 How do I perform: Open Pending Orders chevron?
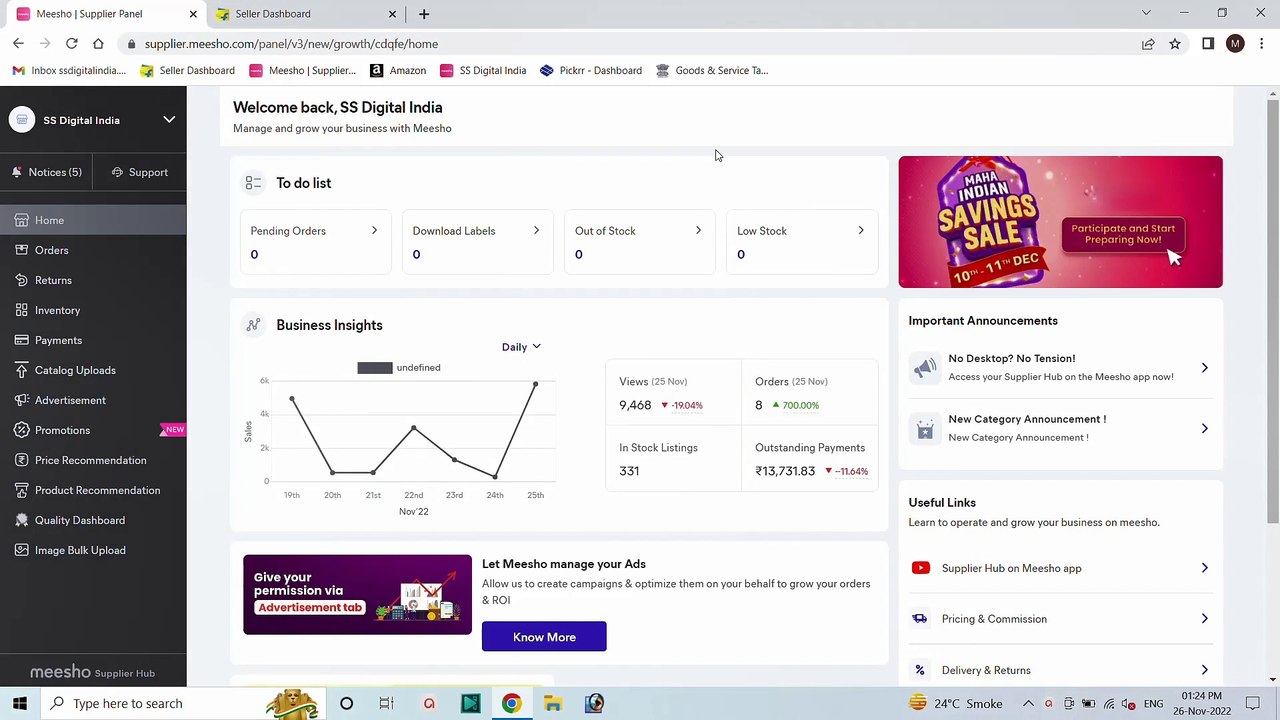coord(374,231)
